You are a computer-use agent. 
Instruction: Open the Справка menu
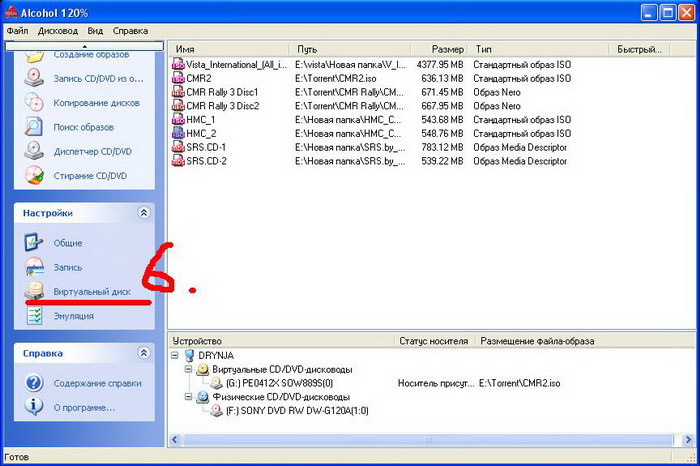(x=130, y=31)
